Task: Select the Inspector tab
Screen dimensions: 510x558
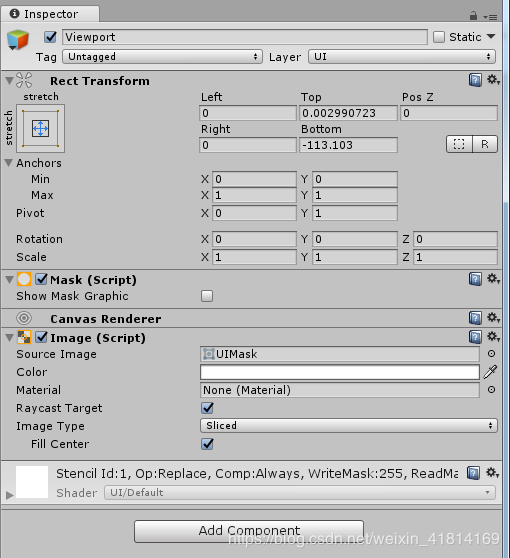Action: (x=50, y=14)
